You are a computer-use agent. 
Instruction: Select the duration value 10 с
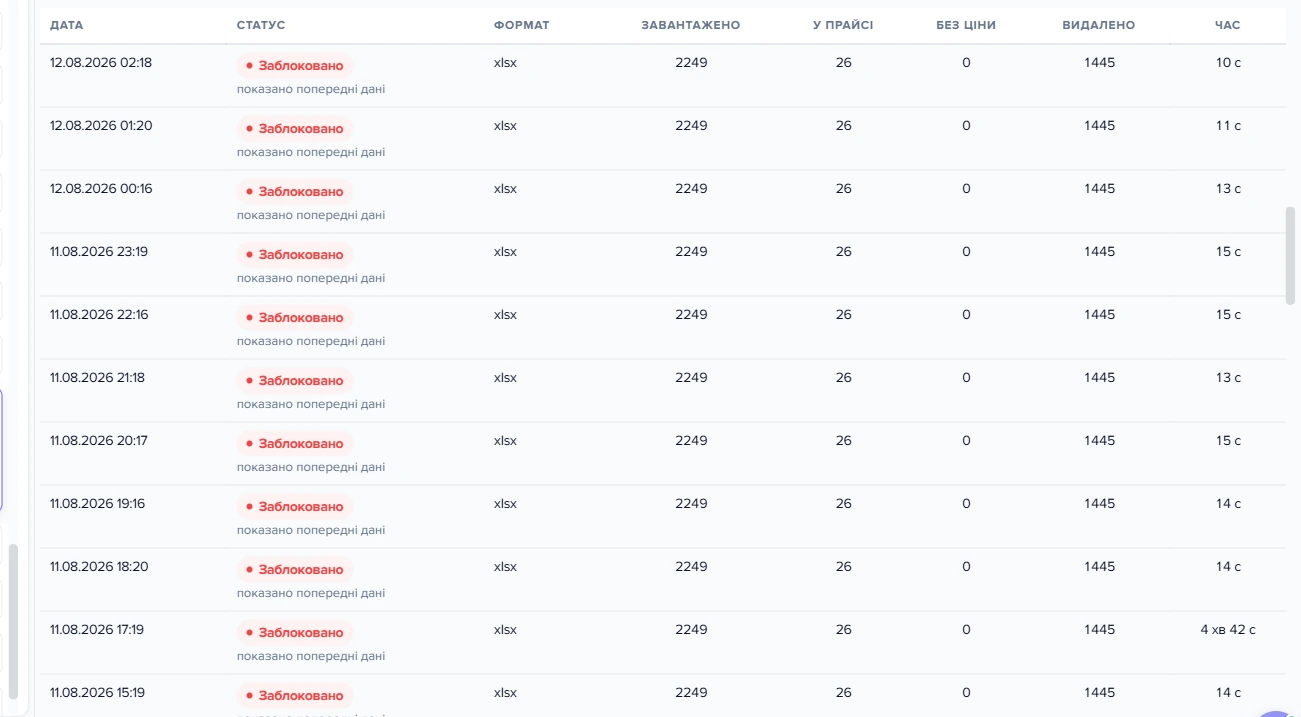tap(1228, 63)
